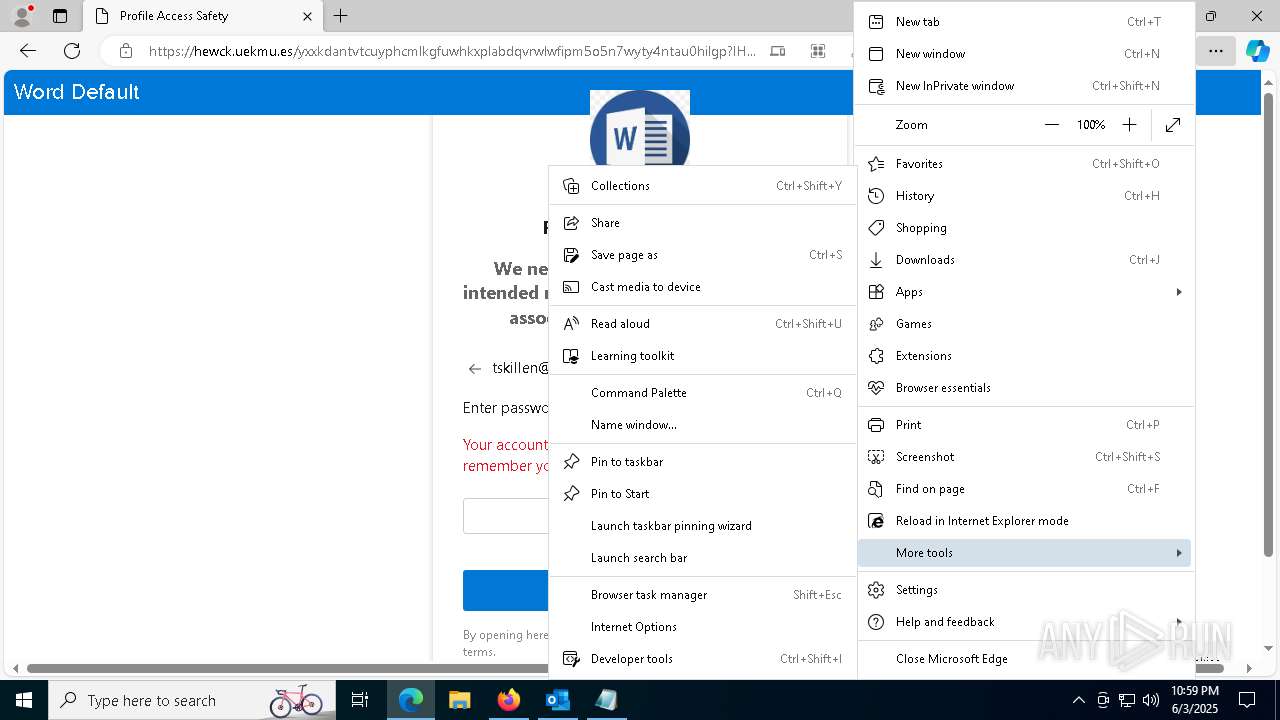The image size is (1280, 720).
Task: Click the Screenshot icon
Action: [876, 457]
